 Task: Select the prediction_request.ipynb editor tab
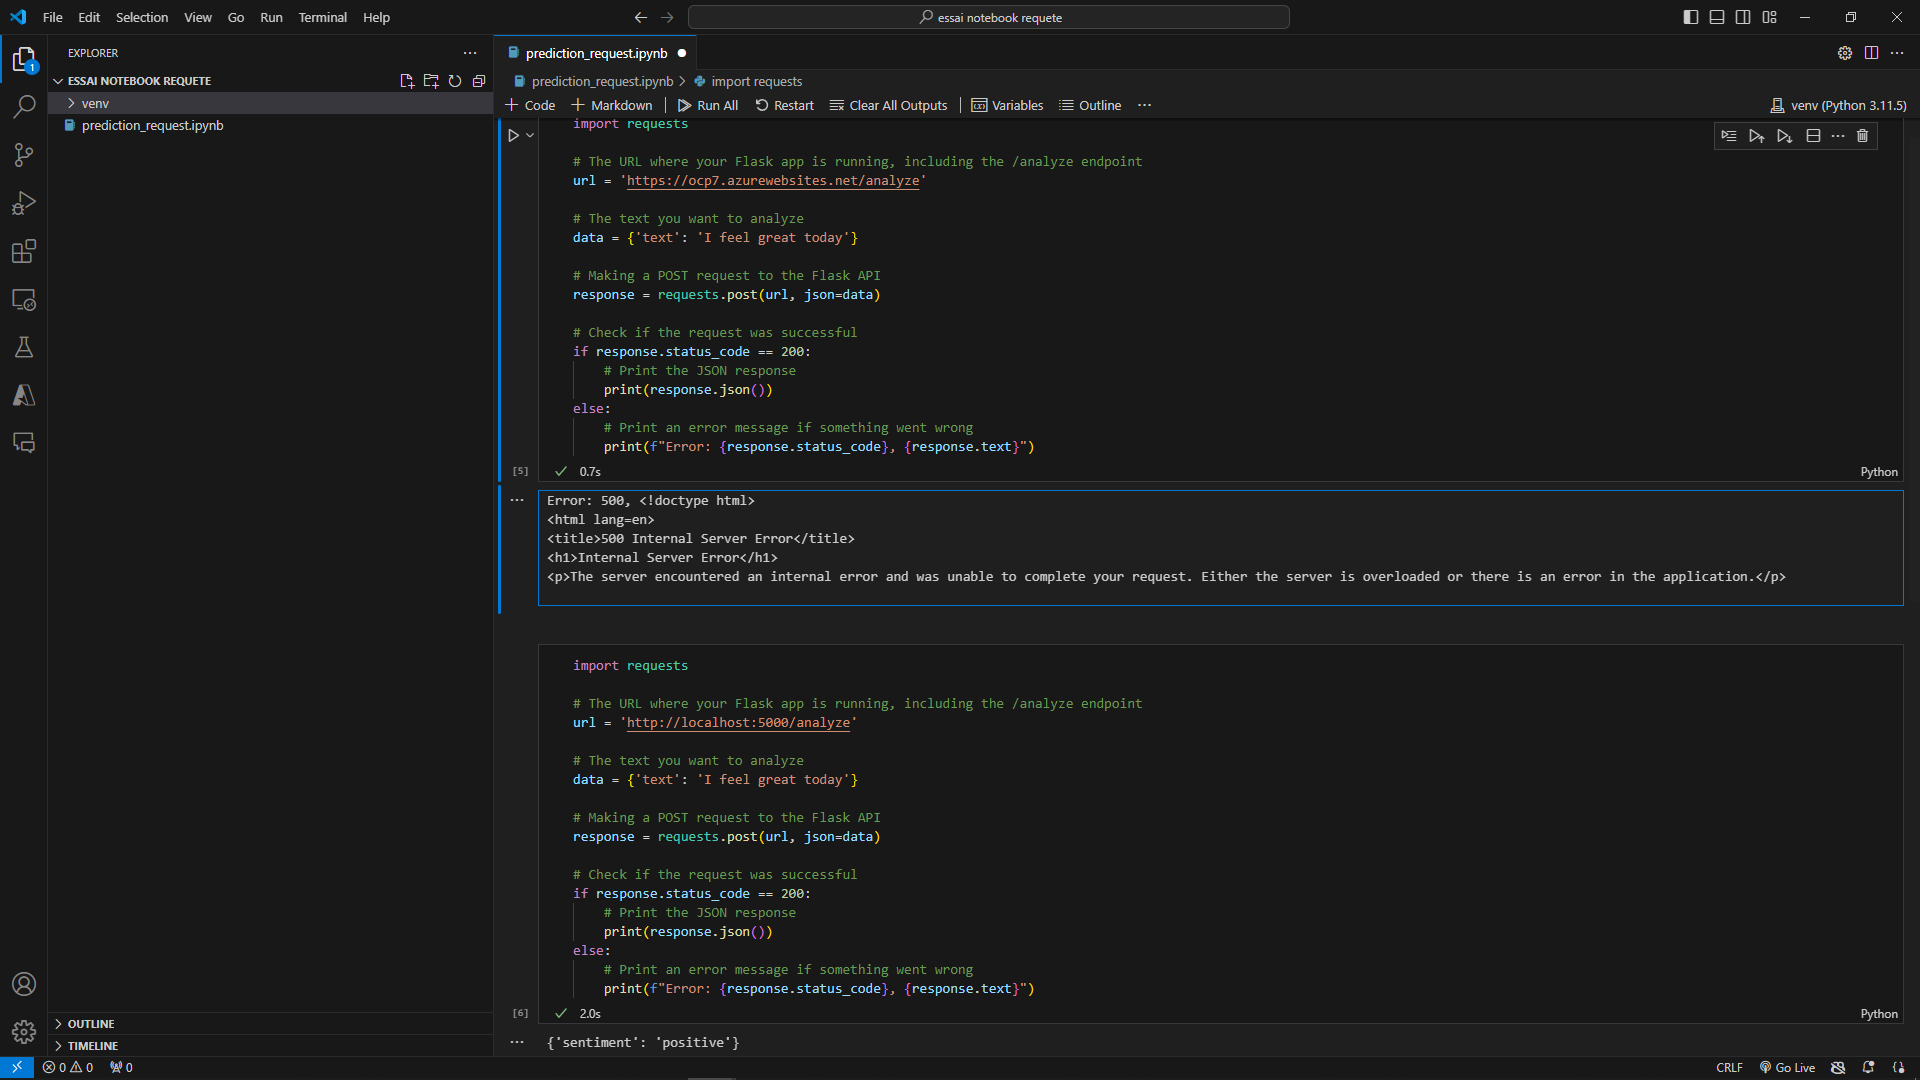click(596, 53)
